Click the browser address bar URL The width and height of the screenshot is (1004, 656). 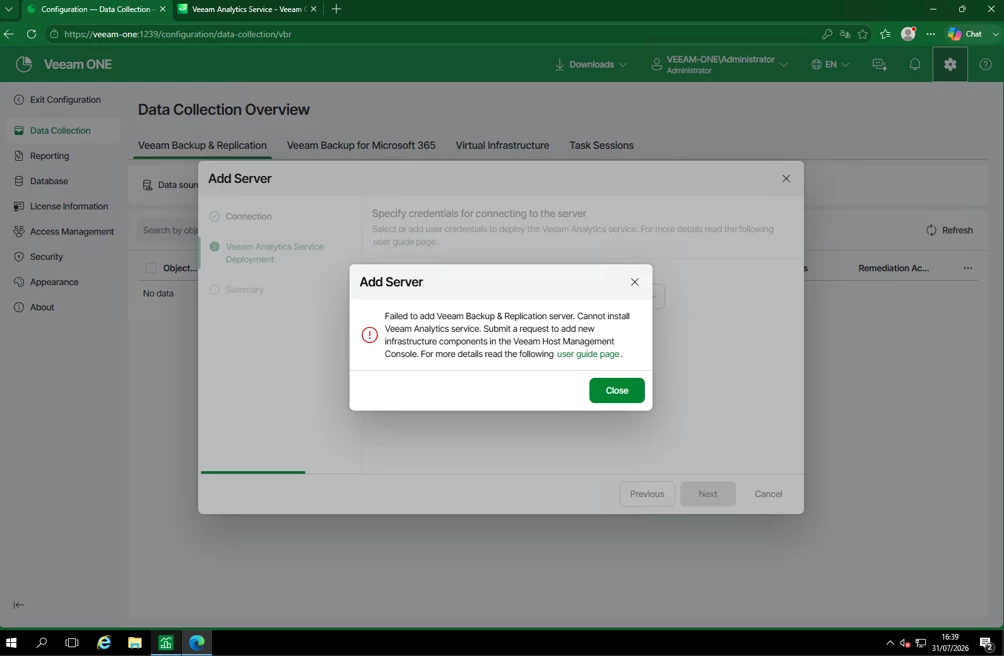coord(177,34)
